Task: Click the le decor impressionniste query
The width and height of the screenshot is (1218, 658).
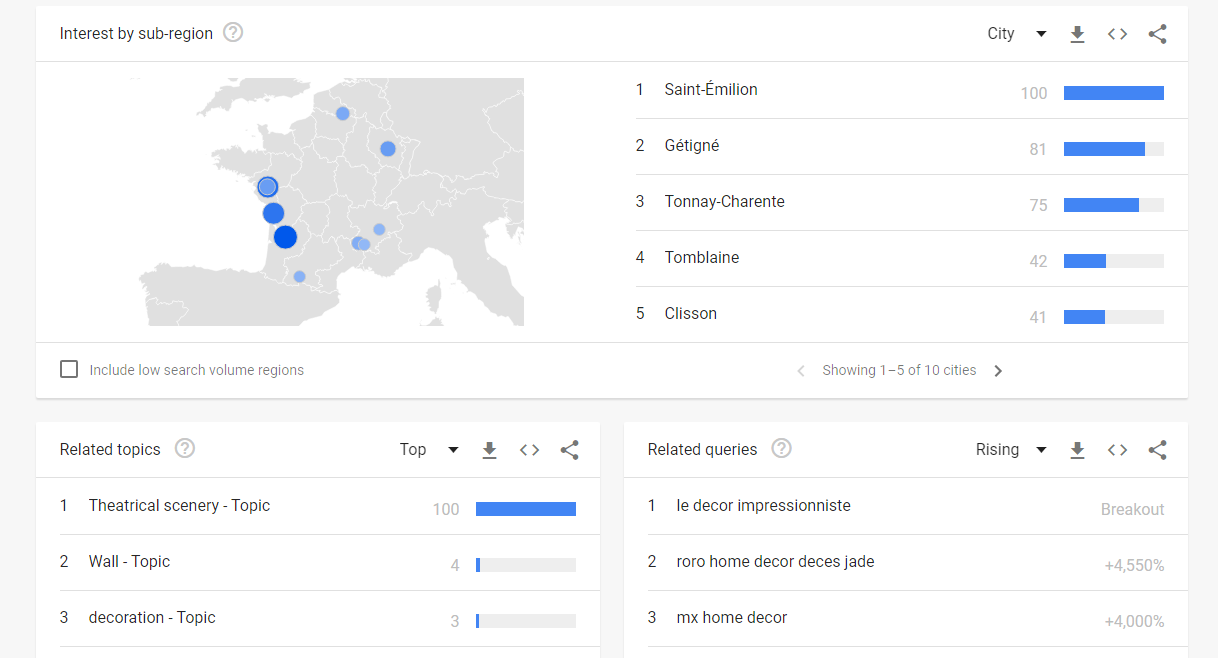Action: click(763, 506)
